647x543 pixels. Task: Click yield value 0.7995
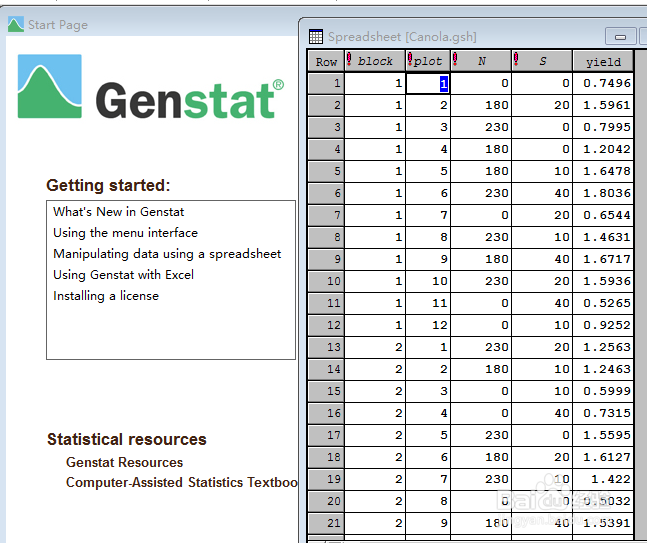[603, 127]
